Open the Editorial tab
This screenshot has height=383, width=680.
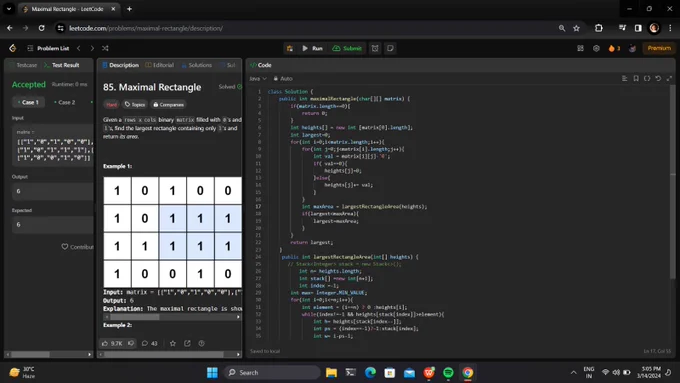point(160,65)
